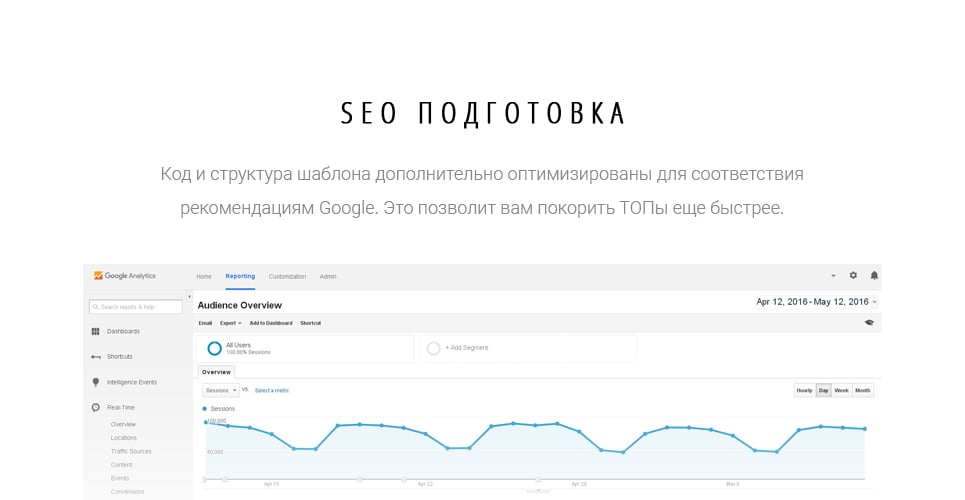
Task: Collapse the left sidebar panel arrow
Action: click(x=190, y=296)
